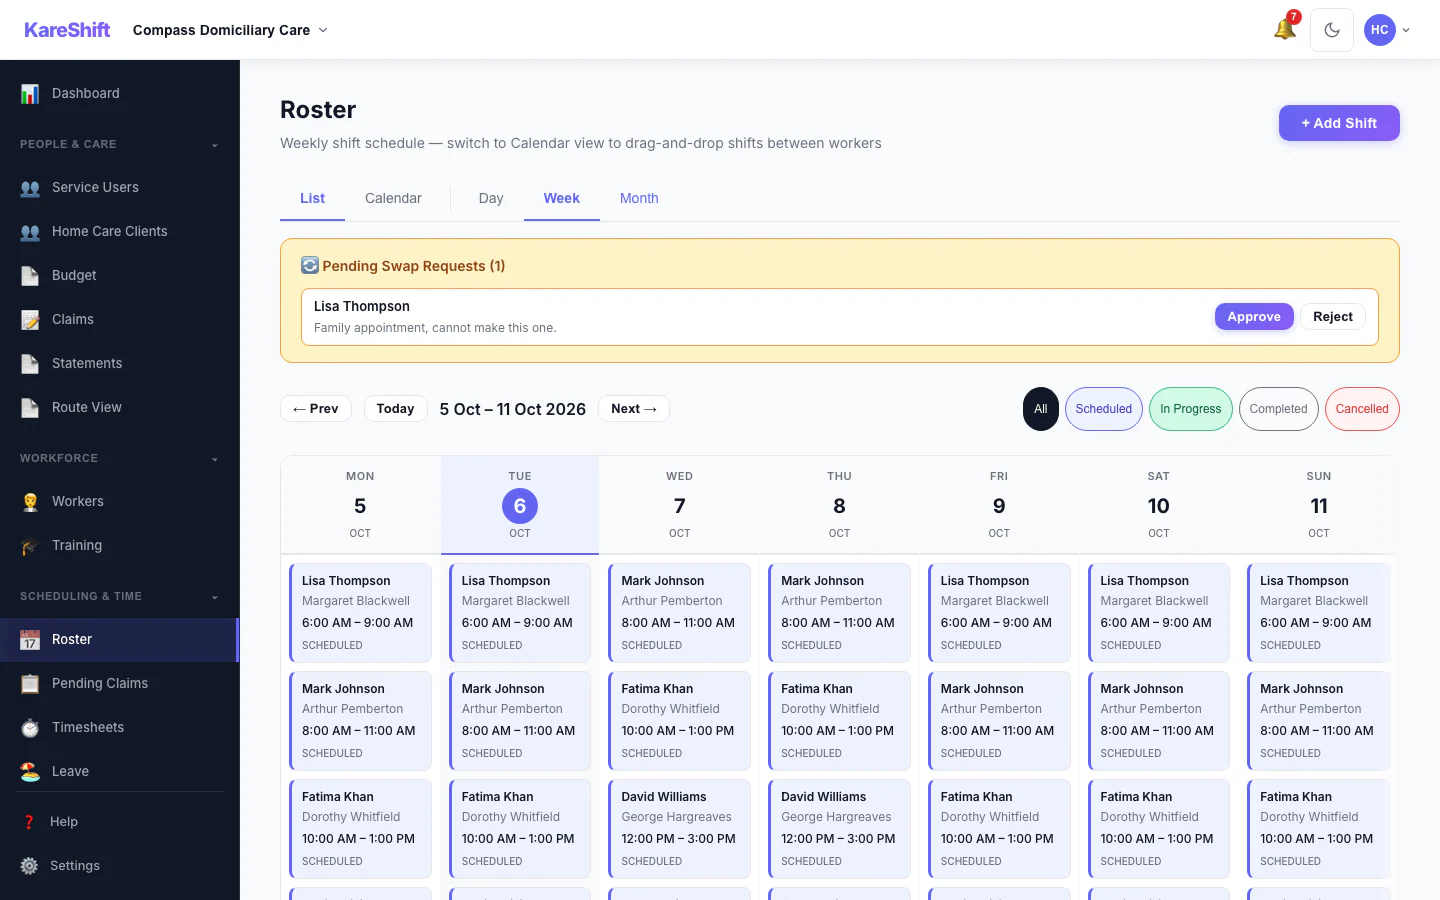The image size is (1440, 900).
Task: Select the Month view tab
Action: tap(639, 199)
